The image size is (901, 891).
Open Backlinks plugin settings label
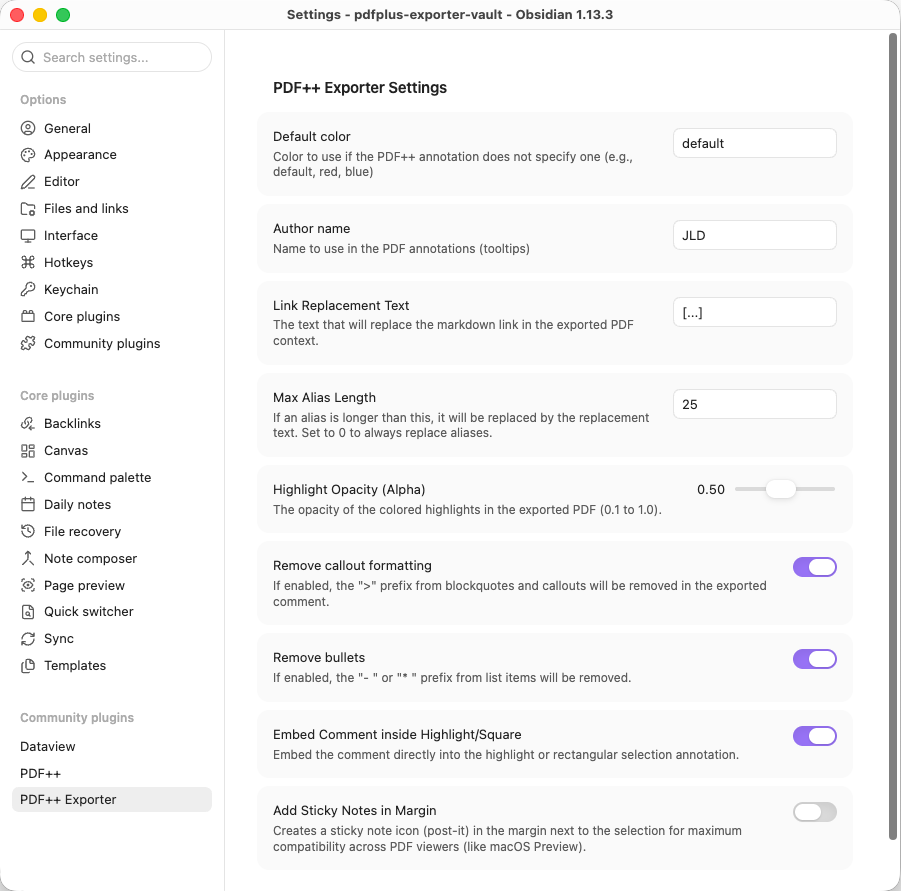tap(72, 423)
